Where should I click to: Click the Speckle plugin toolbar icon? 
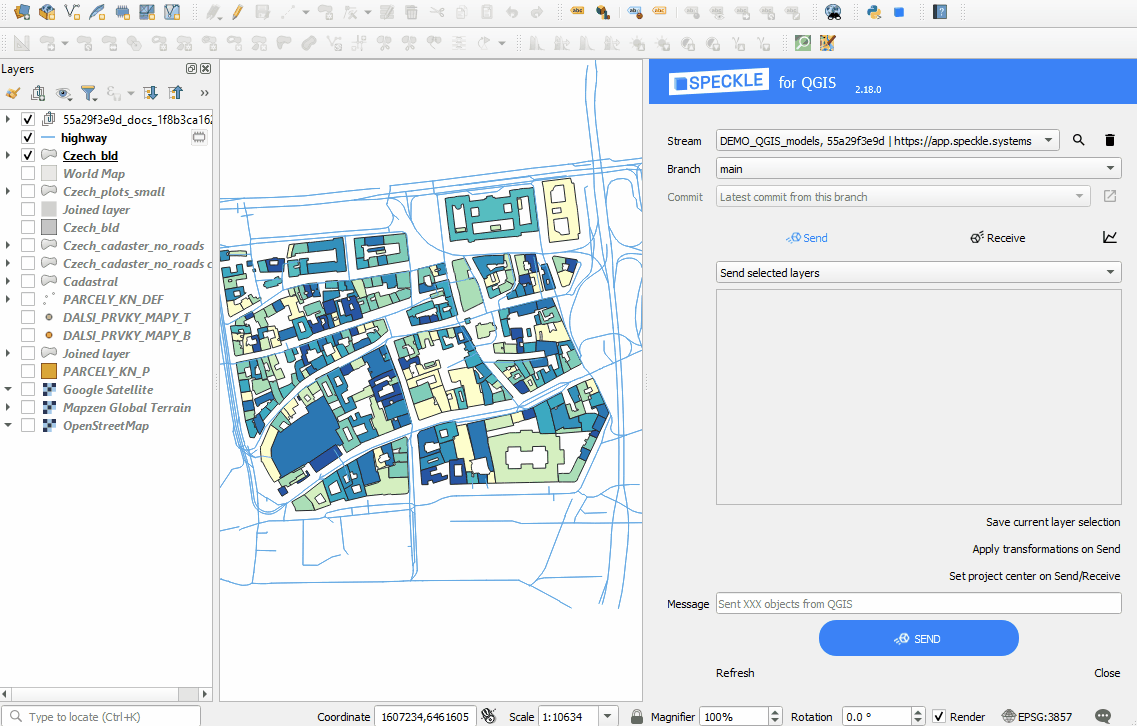[x=899, y=12]
